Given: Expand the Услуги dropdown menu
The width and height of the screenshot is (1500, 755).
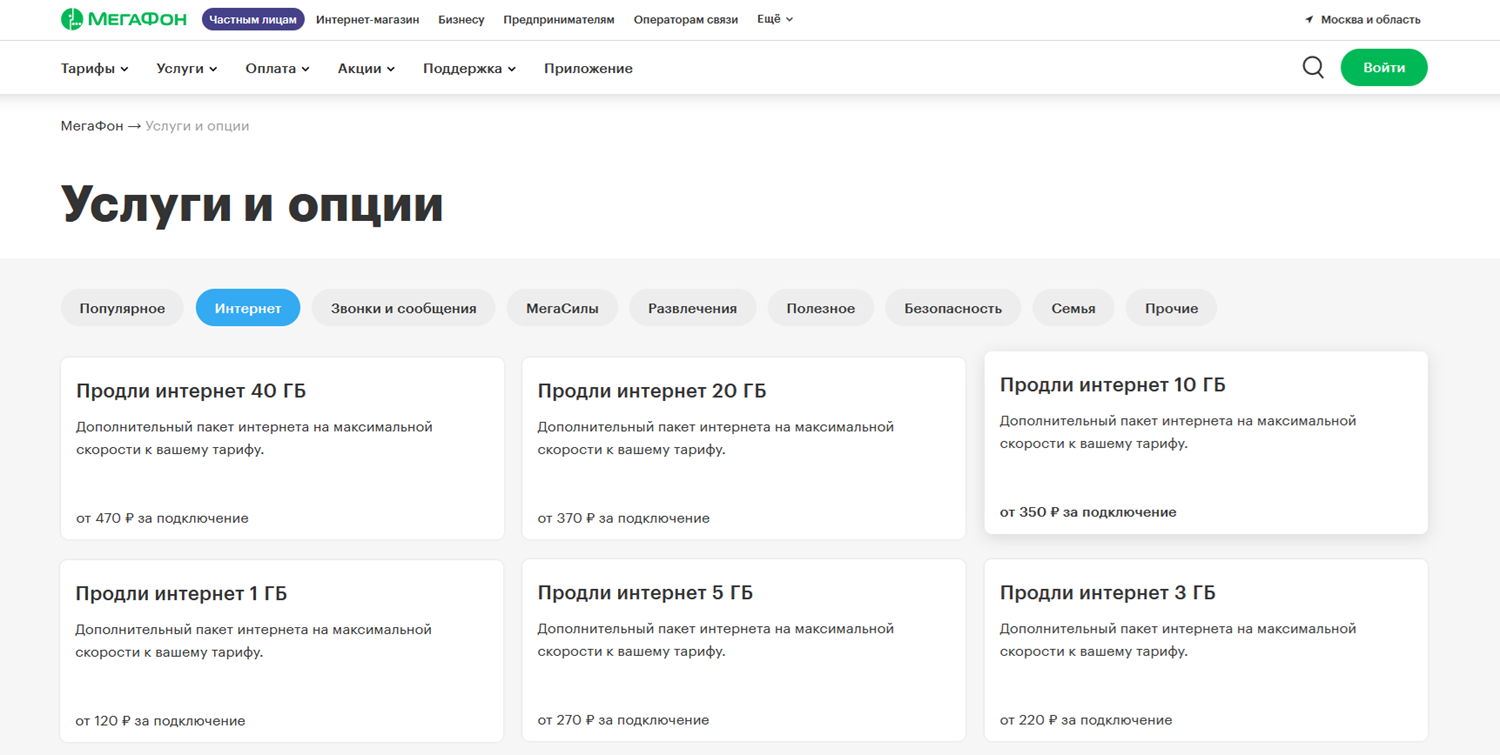Looking at the screenshot, I should tap(187, 68).
